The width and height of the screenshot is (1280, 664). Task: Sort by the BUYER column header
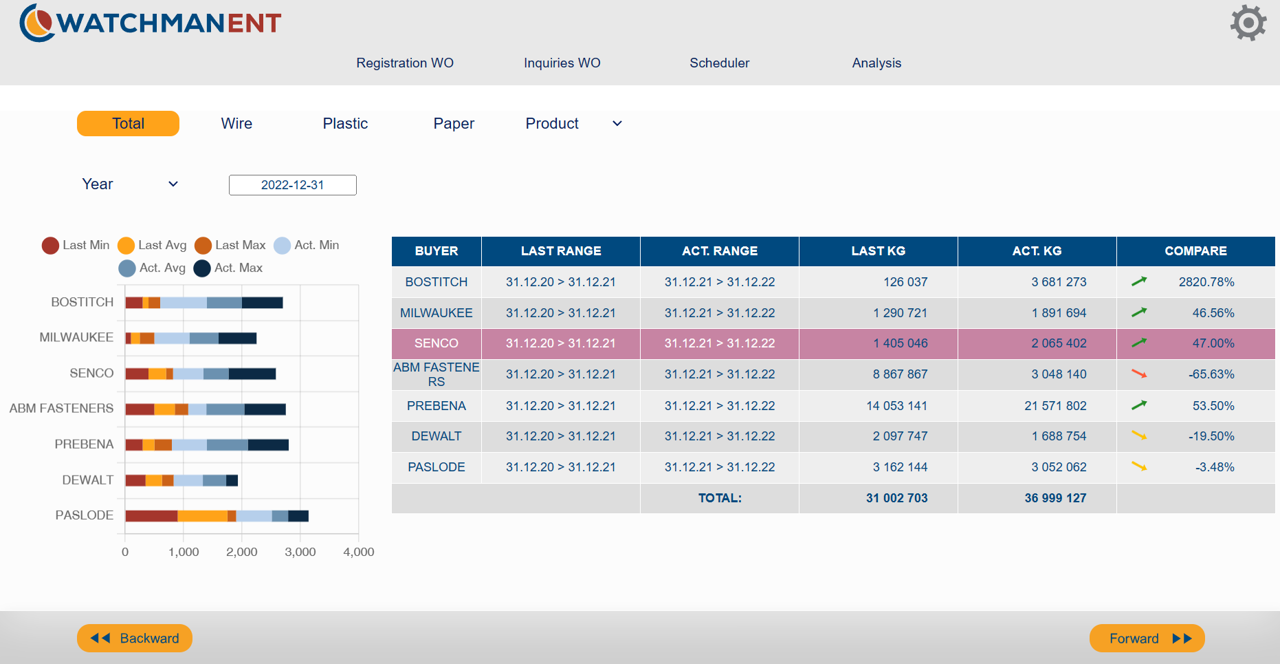coord(436,251)
